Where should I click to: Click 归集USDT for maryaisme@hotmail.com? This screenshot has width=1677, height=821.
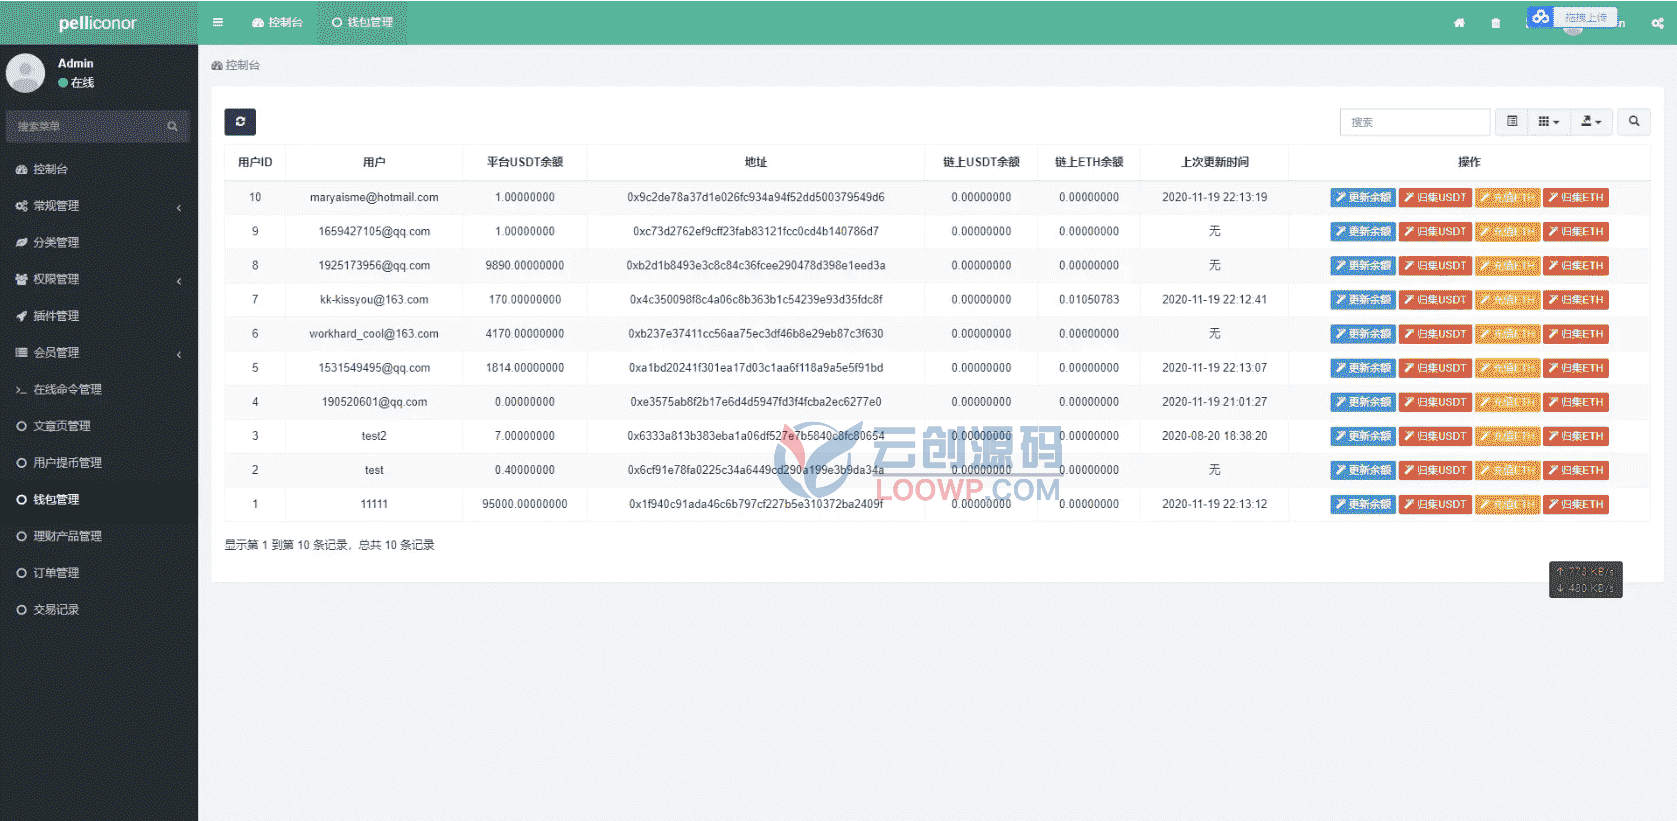[x=1435, y=197]
